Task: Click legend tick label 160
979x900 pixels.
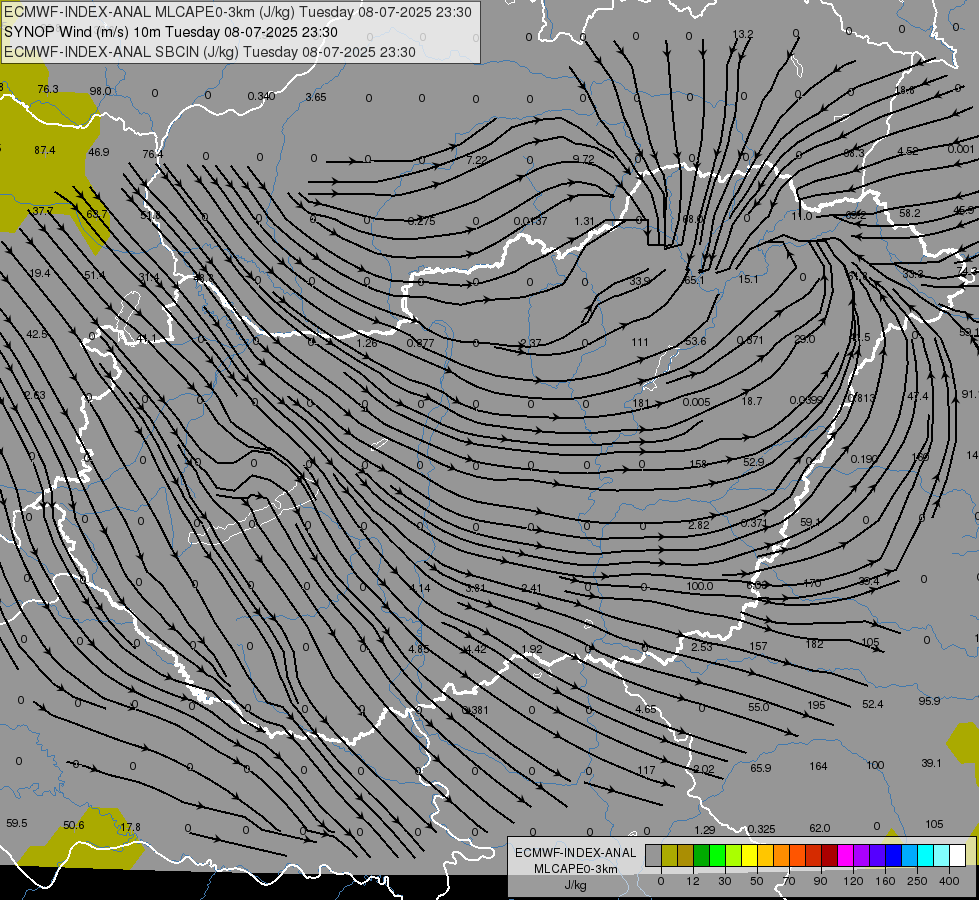Action: point(885,881)
